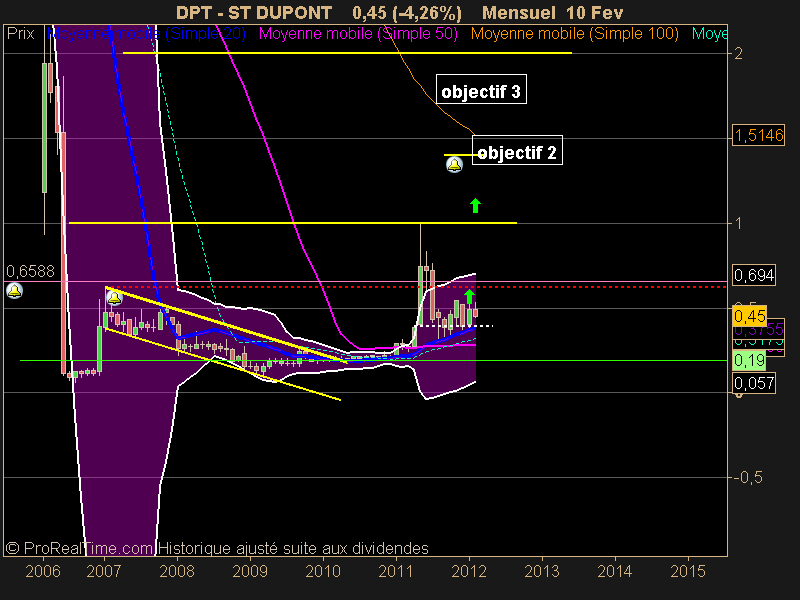Click the 2007 label on the time axis
This screenshot has width=800, height=600.
click(104, 571)
